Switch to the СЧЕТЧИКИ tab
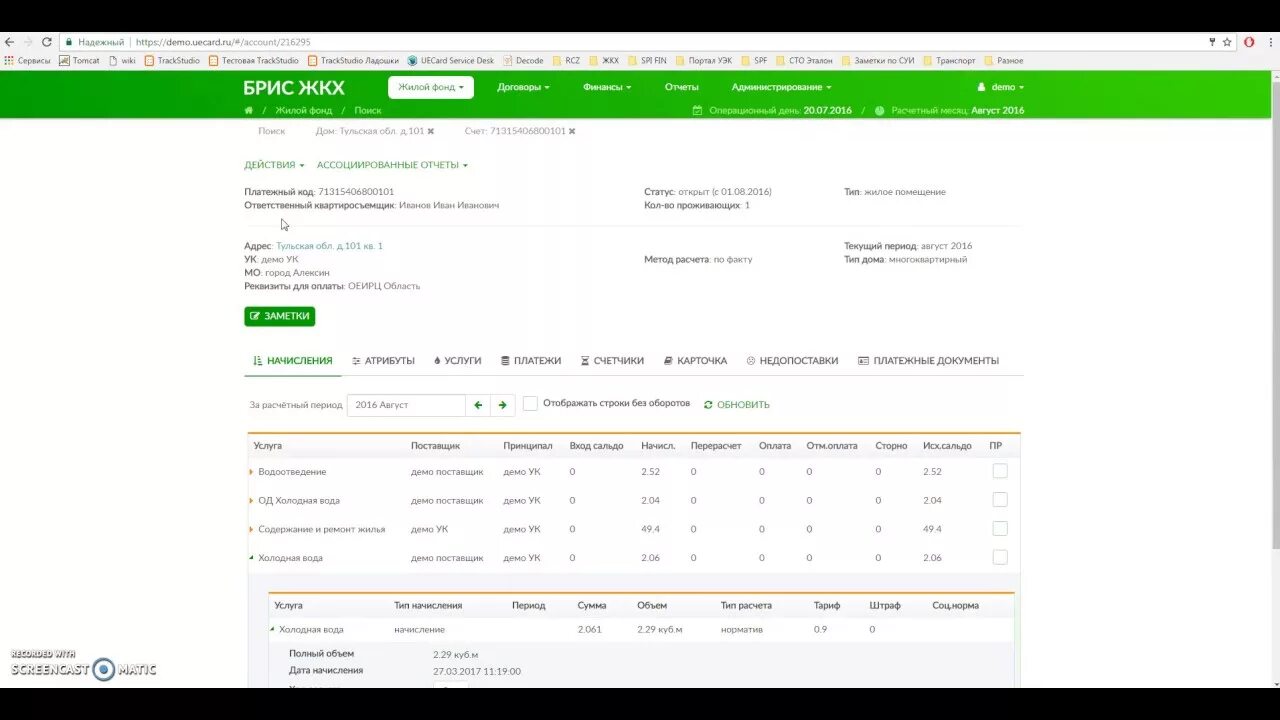This screenshot has height=720, width=1280. 612,361
